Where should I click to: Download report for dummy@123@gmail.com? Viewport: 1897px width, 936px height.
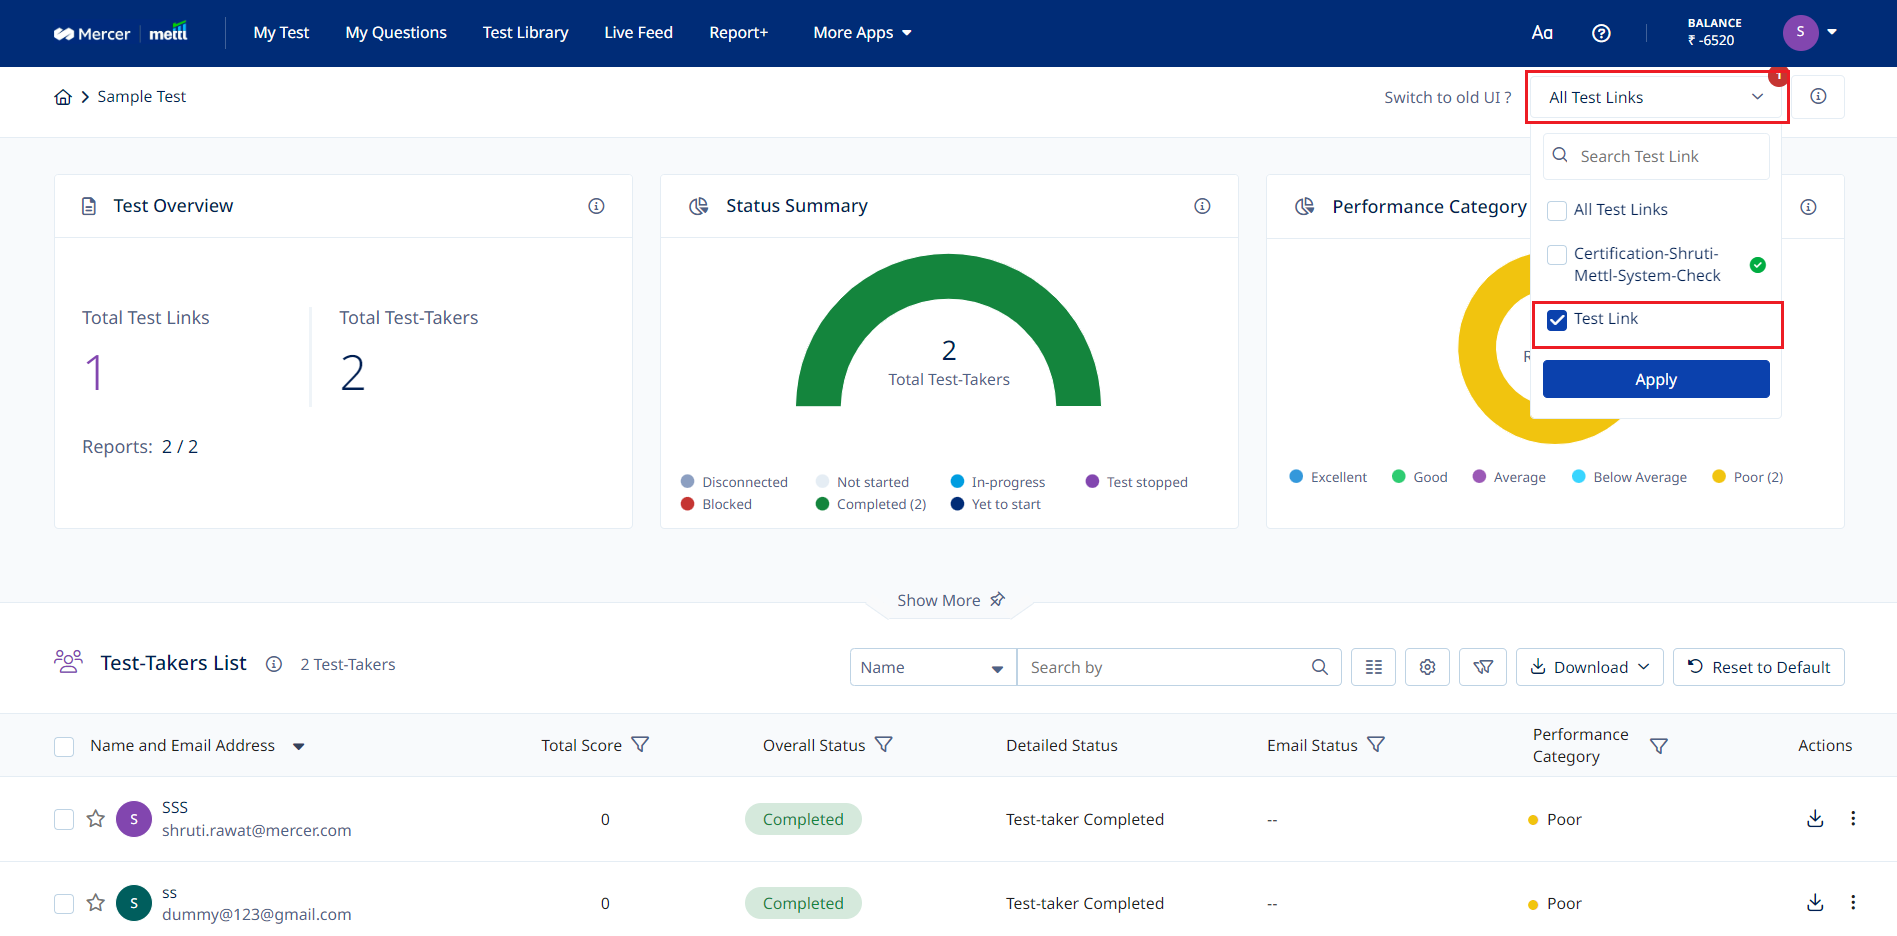point(1815,903)
